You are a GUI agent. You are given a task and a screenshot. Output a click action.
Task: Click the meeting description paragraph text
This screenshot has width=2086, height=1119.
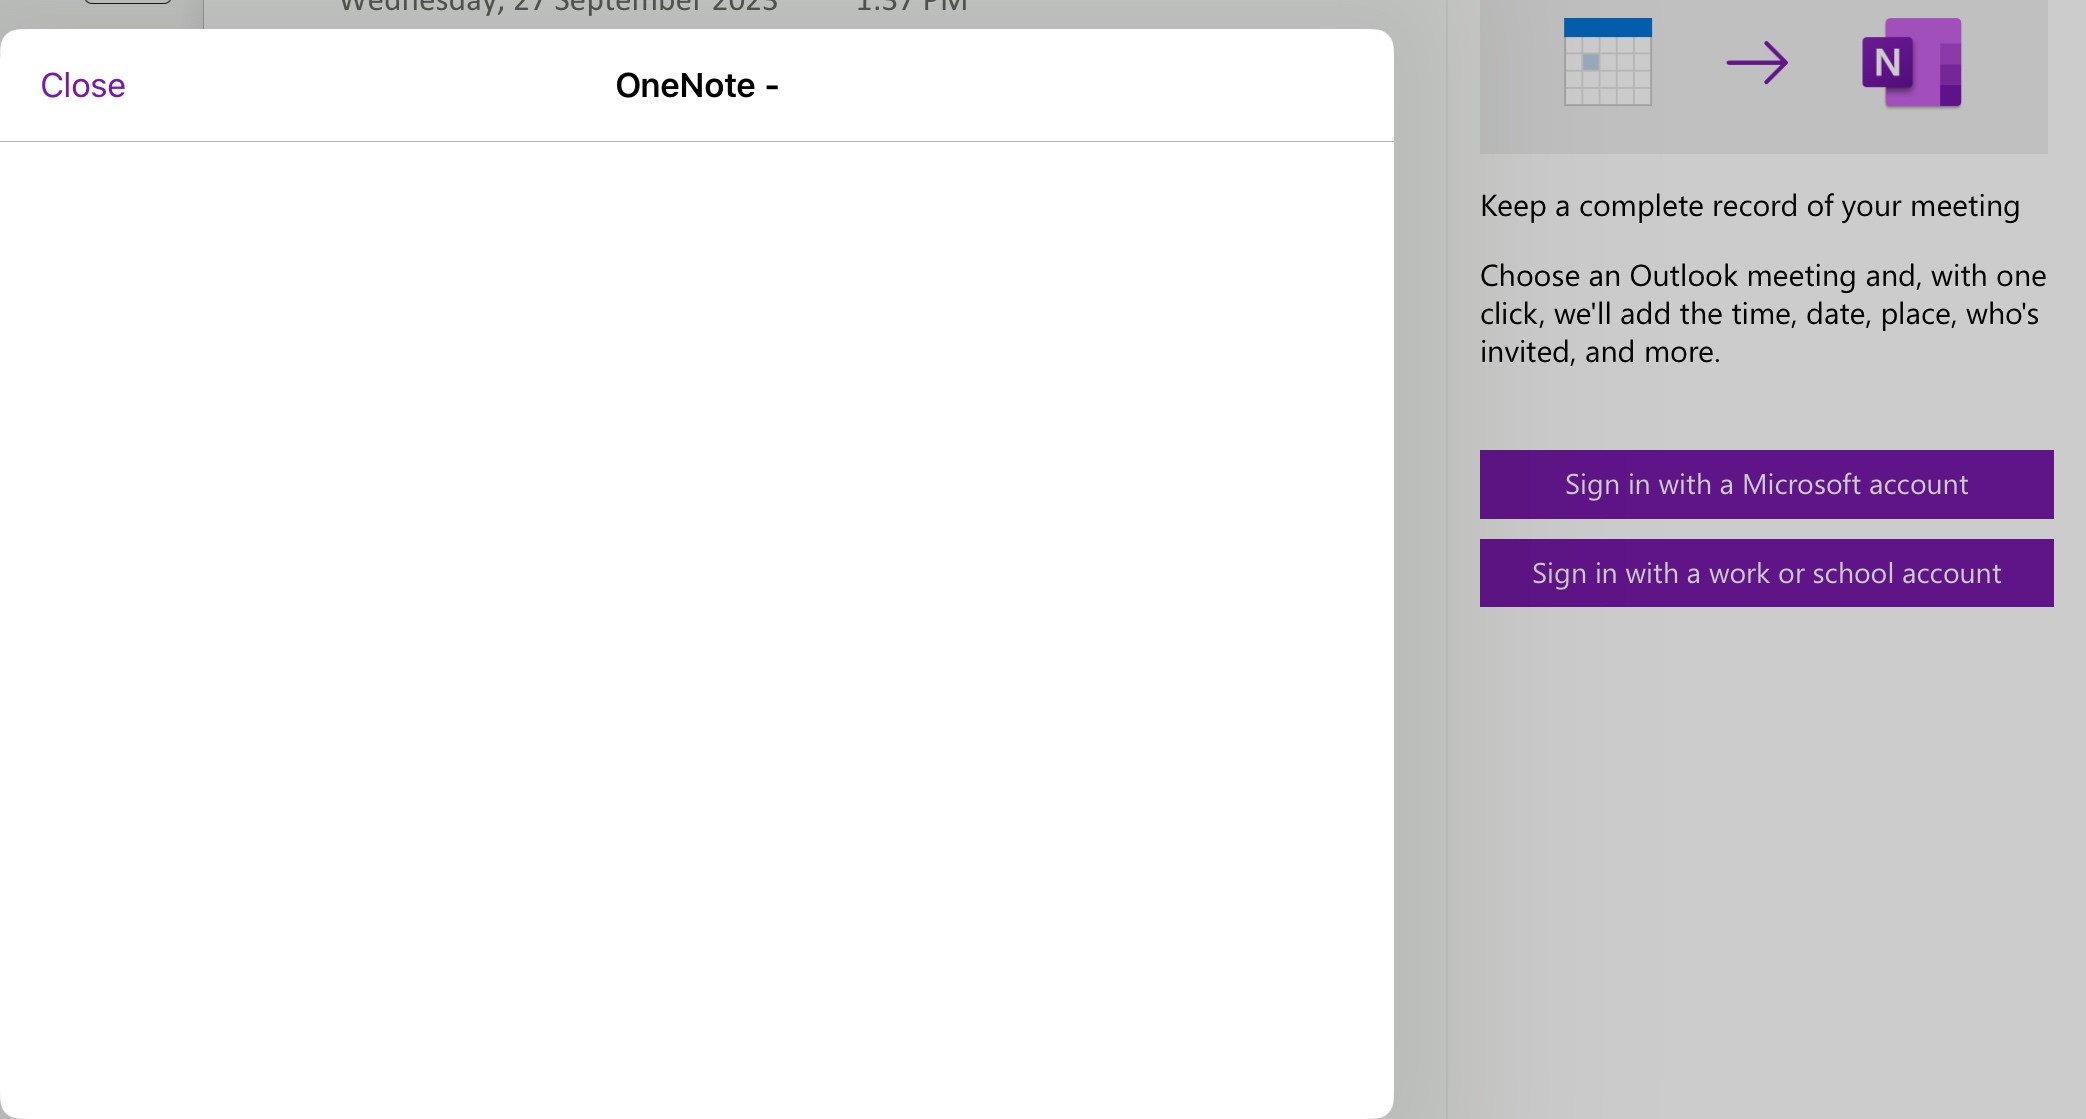[x=1760, y=313]
